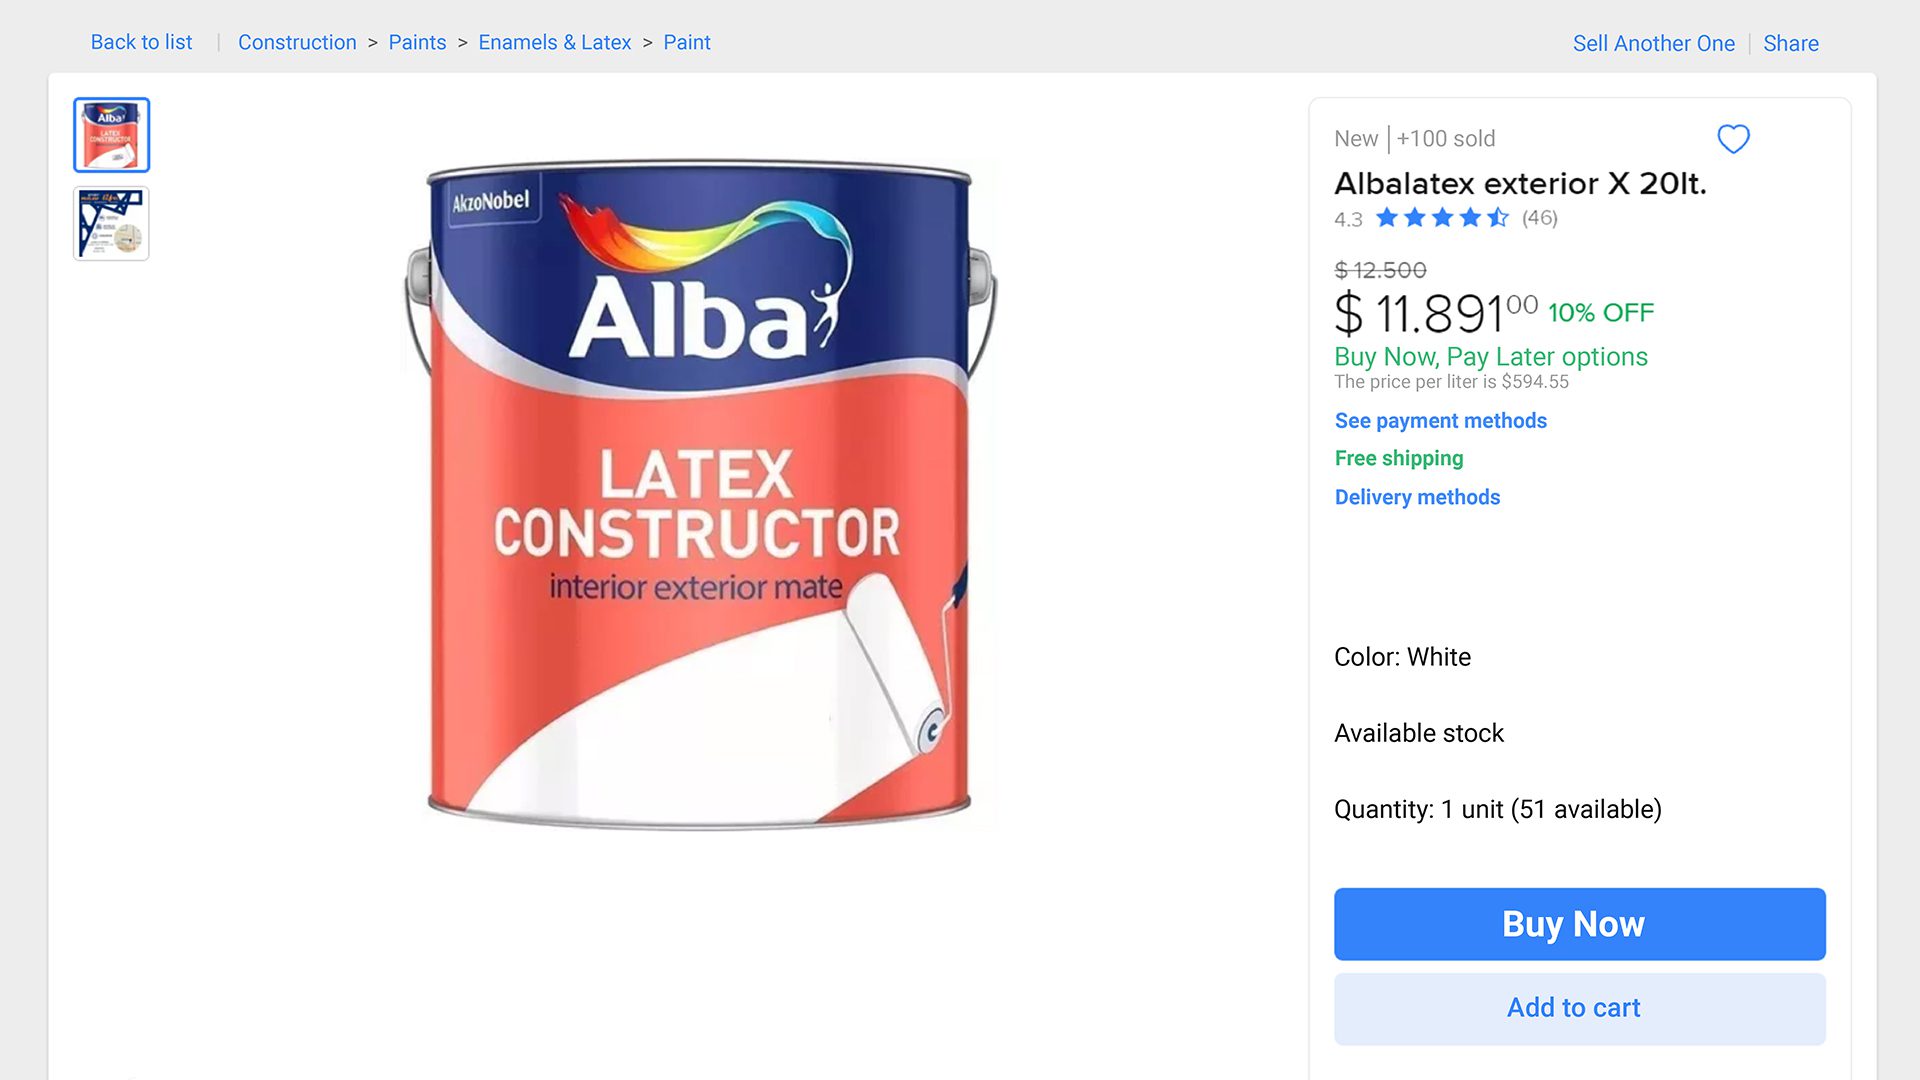The width and height of the screenshot is (1920, 1080).
Task: Open the 46 reviews count
Action: 1539,218
